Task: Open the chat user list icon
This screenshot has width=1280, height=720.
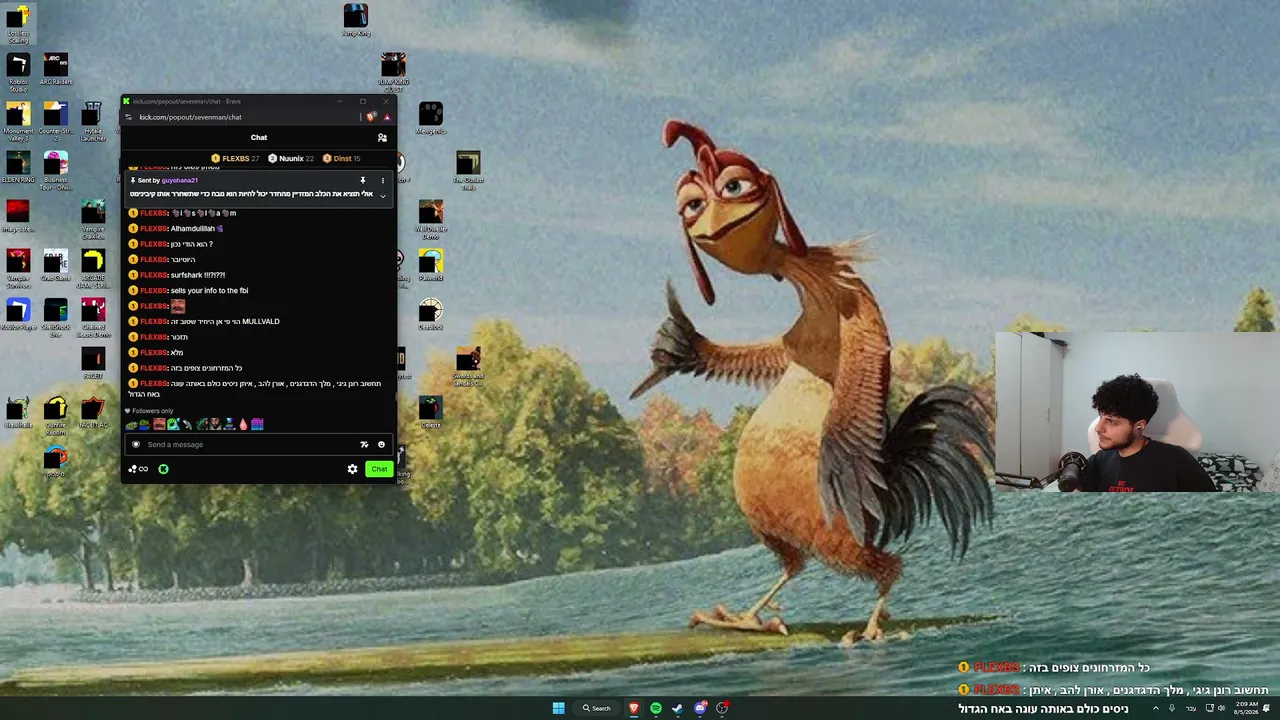Action: pyautogui.click(x=382, y=137)
